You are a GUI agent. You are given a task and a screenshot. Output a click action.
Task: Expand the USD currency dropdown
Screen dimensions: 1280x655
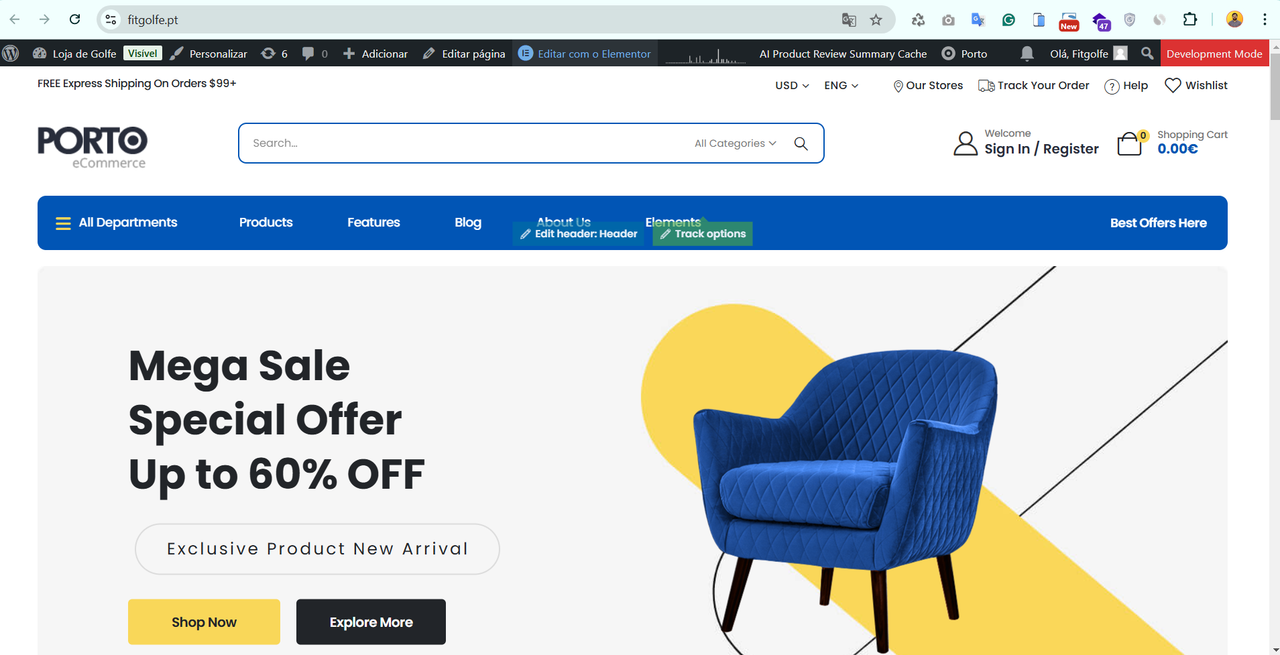(792, 85)
